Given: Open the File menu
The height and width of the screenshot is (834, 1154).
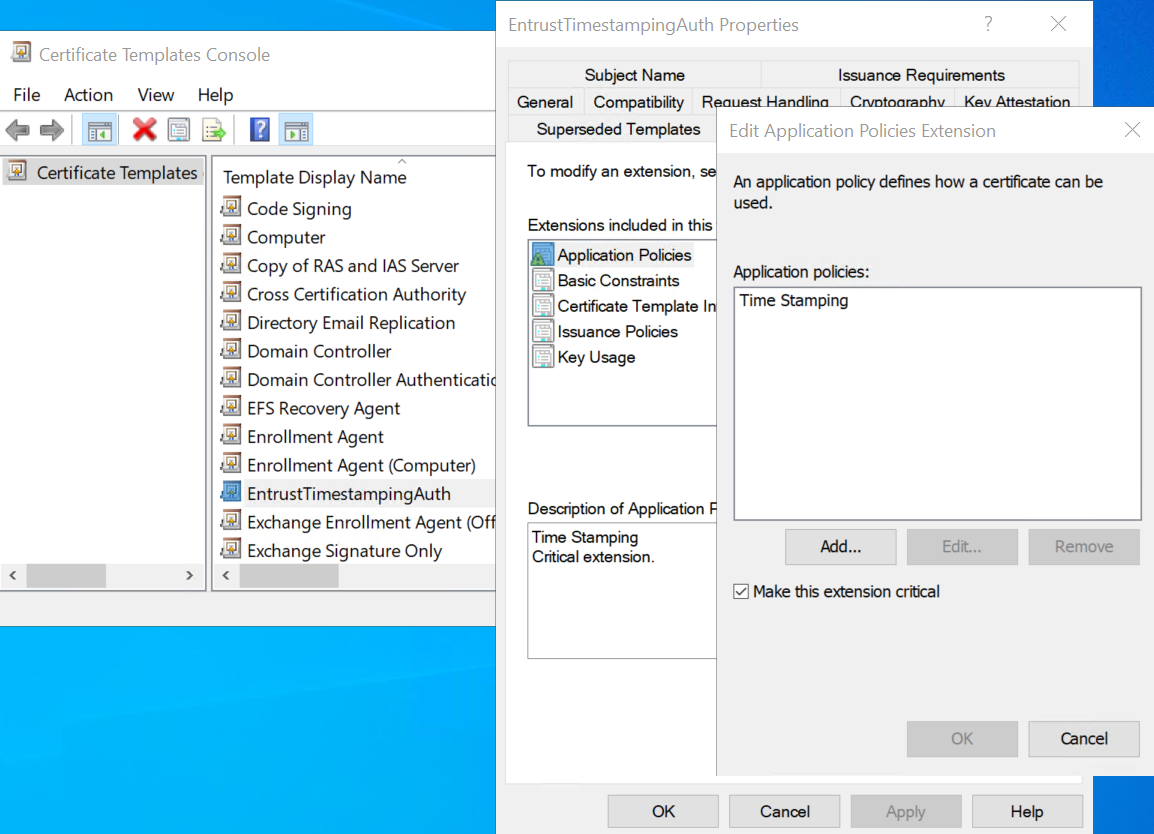Looking at the screenshot, I should (26, 95).
